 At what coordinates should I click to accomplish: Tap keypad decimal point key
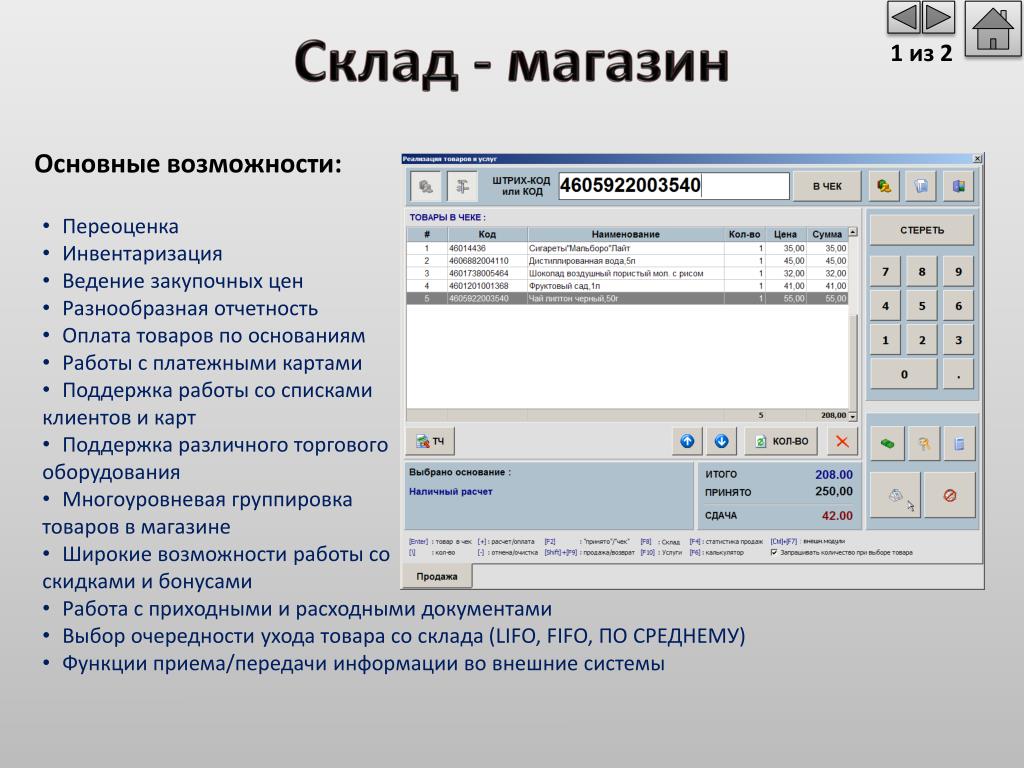pos(959,374)
